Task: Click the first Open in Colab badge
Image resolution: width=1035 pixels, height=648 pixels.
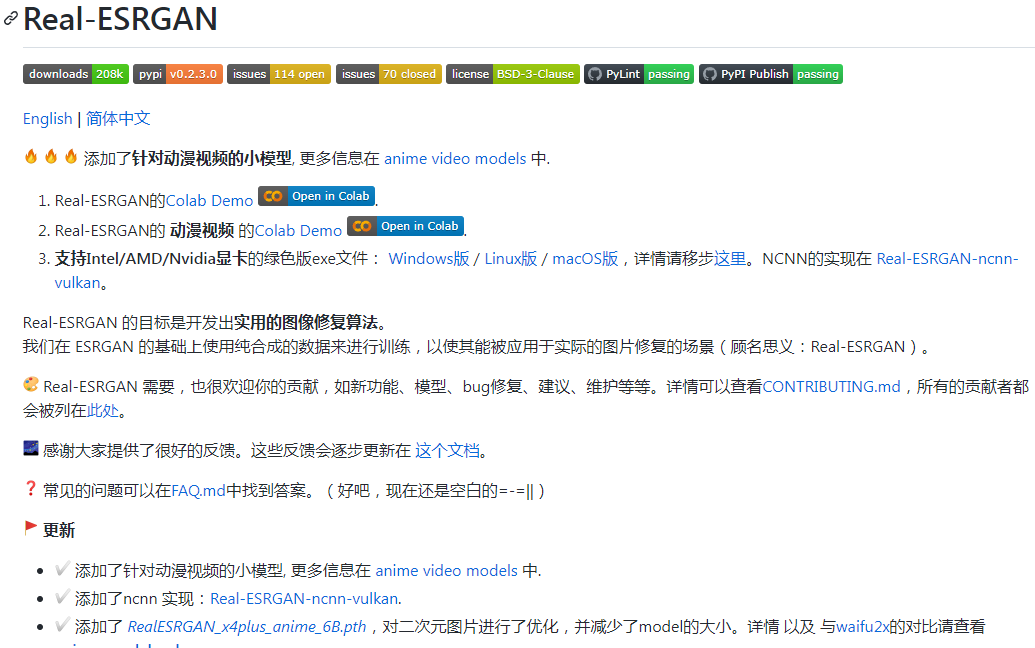Action: tap(316, 196)
